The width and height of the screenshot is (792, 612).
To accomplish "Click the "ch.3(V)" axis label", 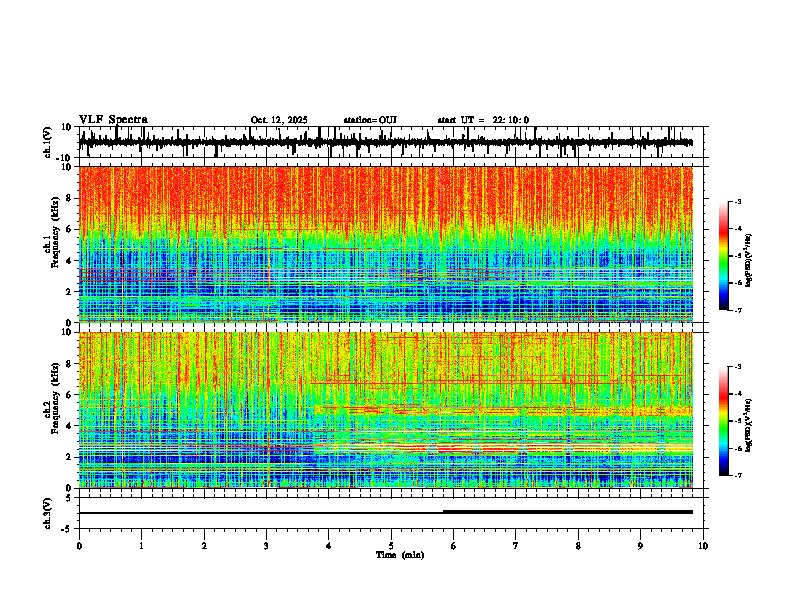I will (48, 513).
